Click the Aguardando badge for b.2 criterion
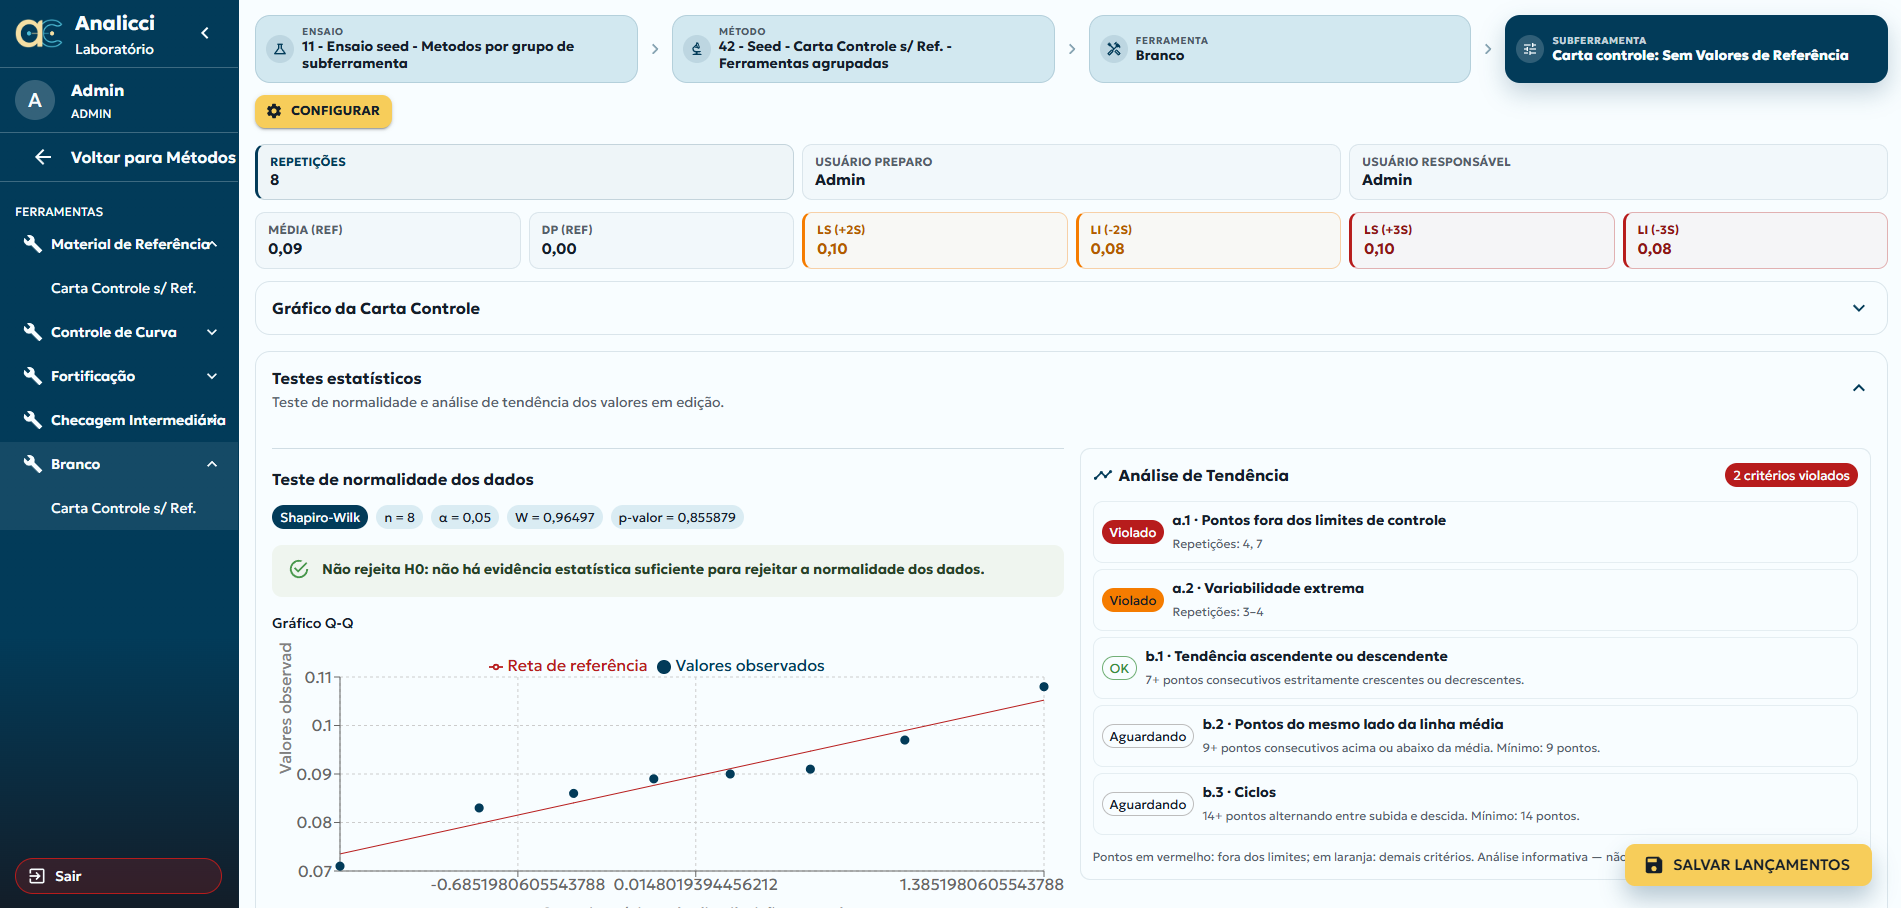The width and height of the screenshot is (1901, 908). (x=1148, y=736)
